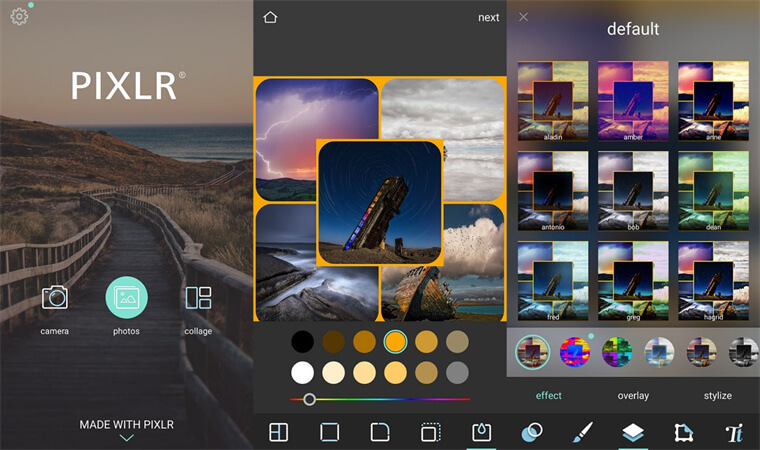Apply the dean effect
The width and height of the screenshot is (760, 450).
tap(713, 191)
